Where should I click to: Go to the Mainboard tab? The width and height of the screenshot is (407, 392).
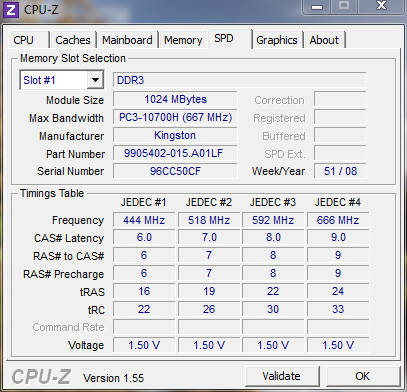pyautogui.click(x=127, y=40)
